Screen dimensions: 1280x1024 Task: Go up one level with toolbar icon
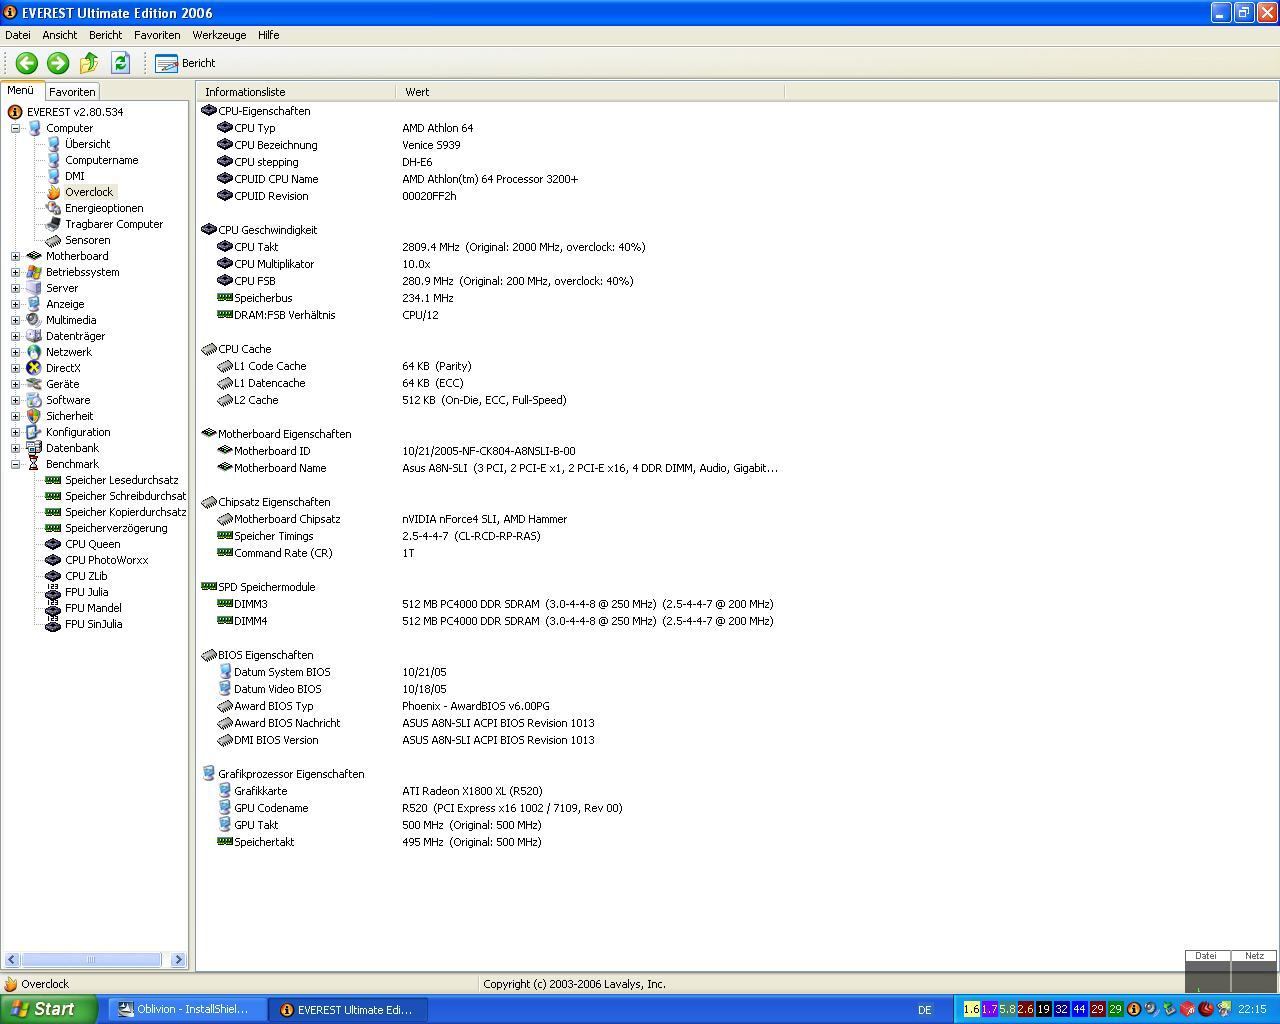(x=89, y=63)
